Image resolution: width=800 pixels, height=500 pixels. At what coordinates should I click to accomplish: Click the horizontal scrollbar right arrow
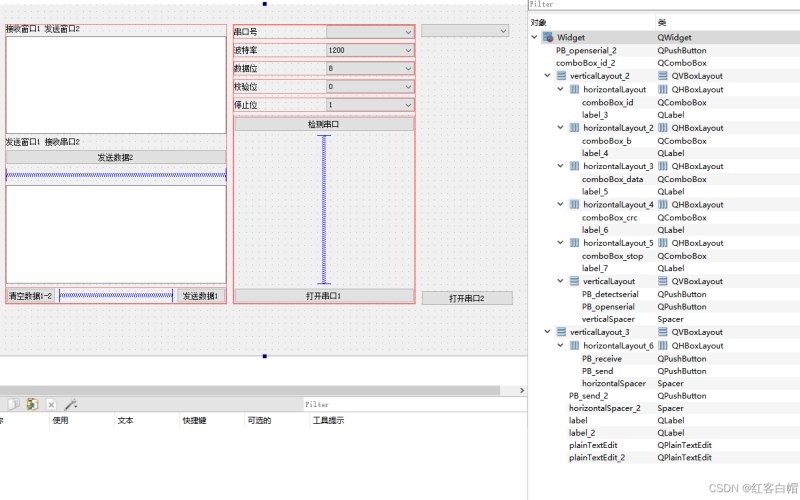[x=521, y=390]
